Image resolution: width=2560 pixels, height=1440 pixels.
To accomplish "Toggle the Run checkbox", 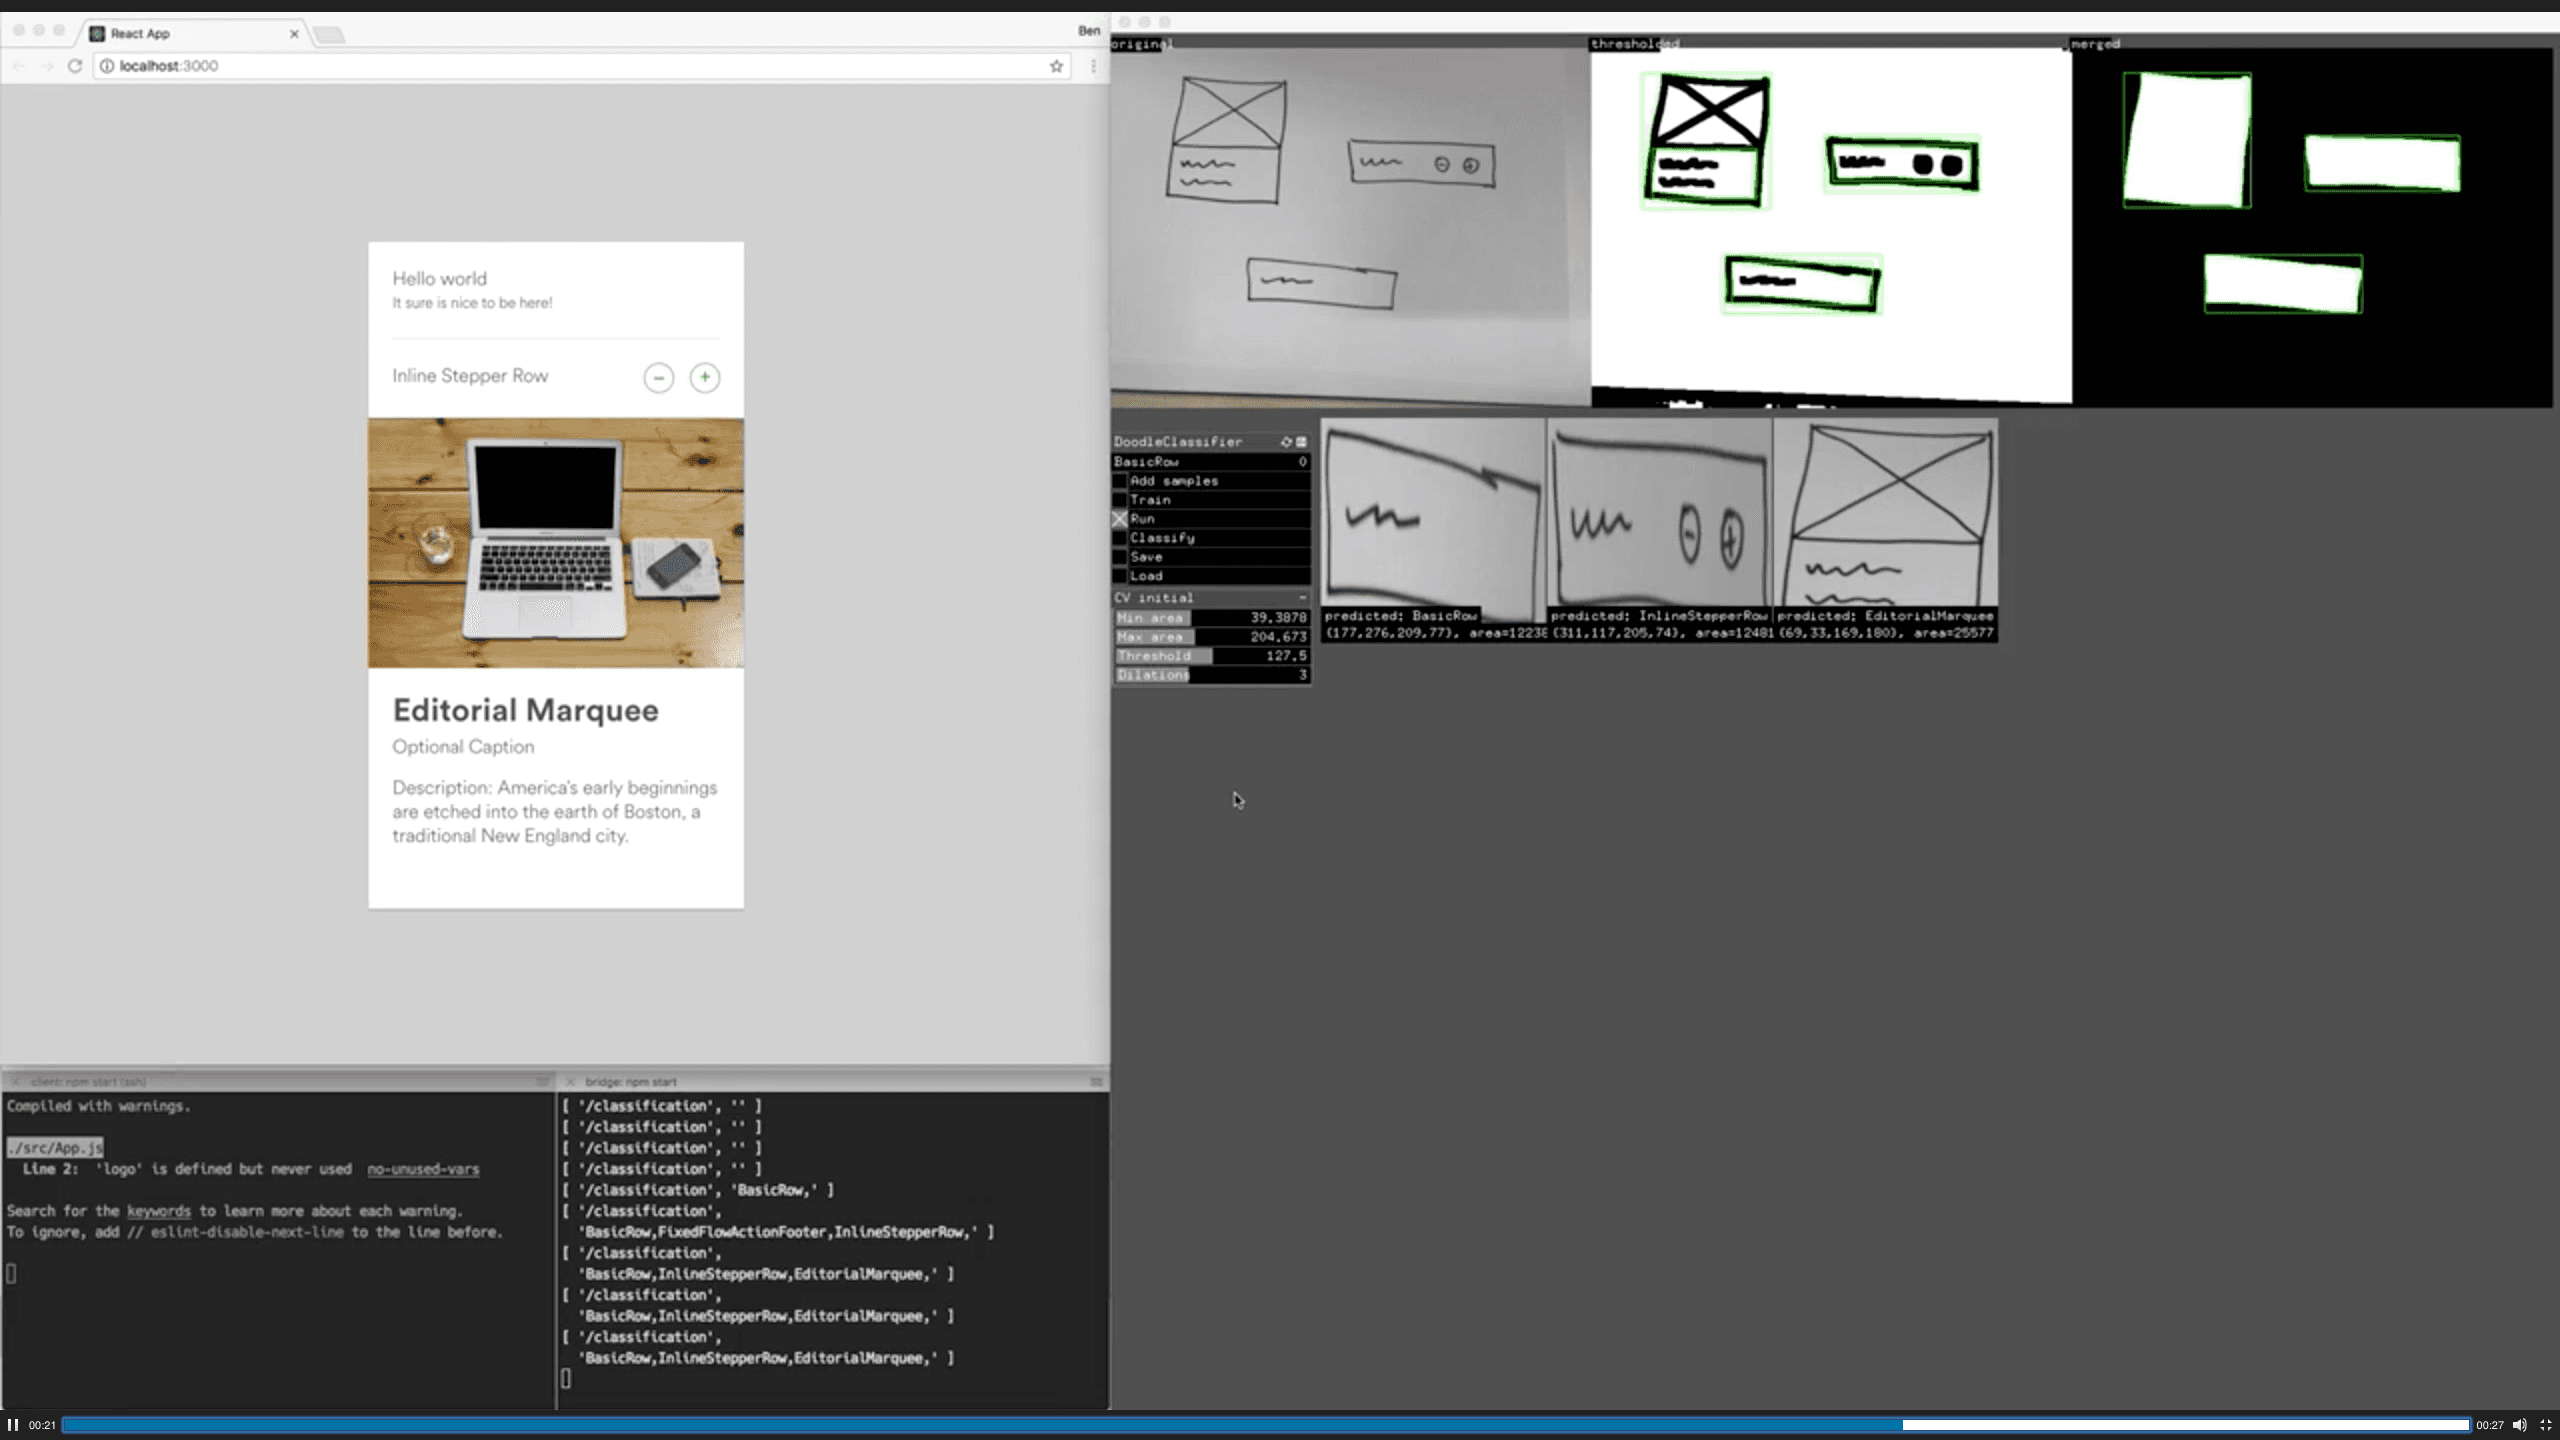I will click(x=1120, y=519).
